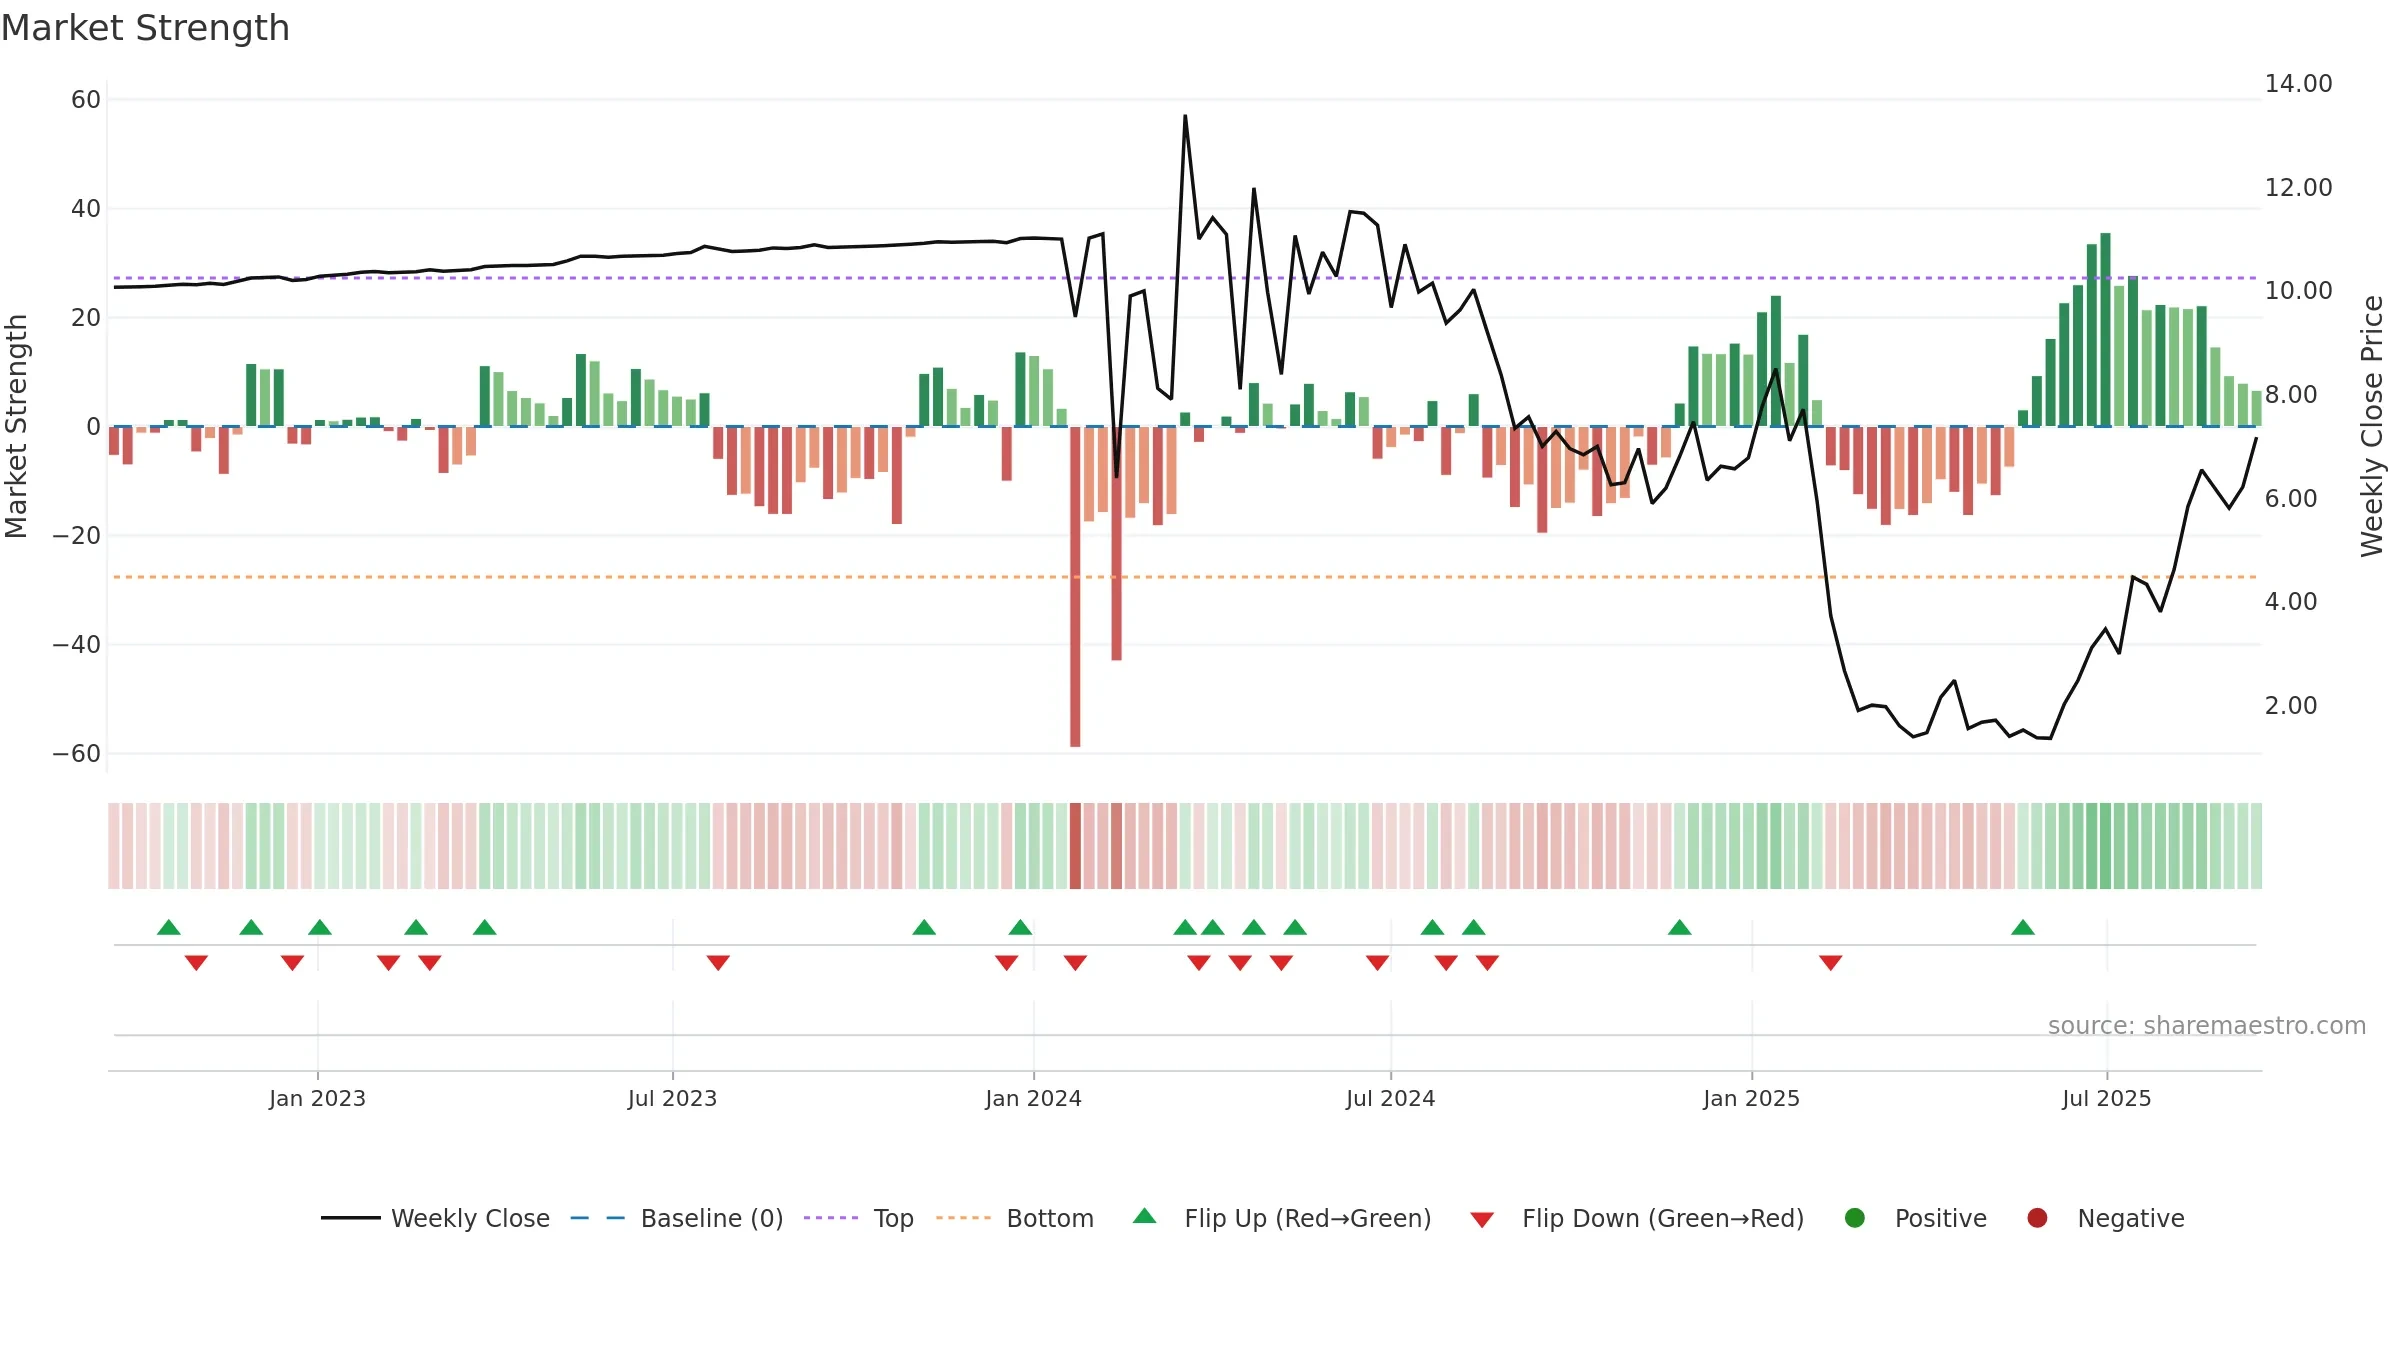The height and width of the screenshot is (1350, 2400).
Task: Toggle the Baseline (0) legend entry
Action: 676,1218
